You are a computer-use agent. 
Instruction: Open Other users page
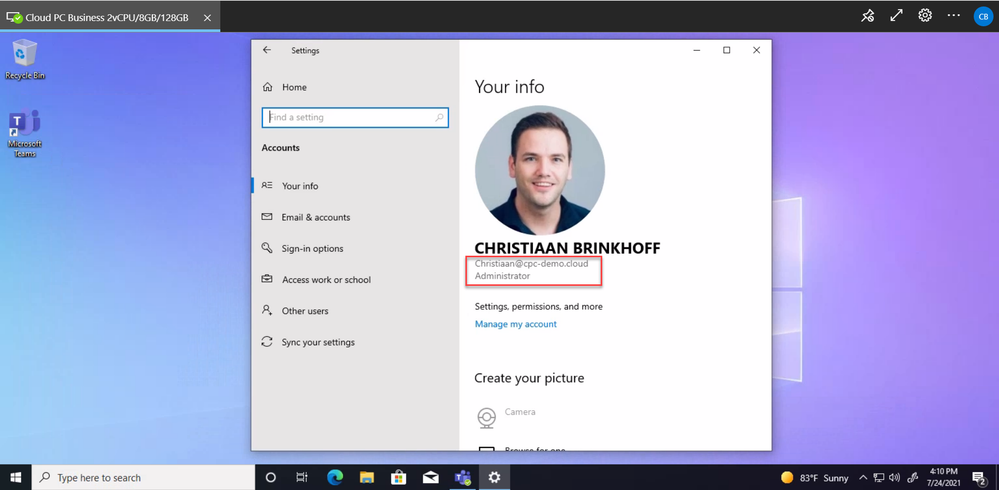[x=304, y=311]
